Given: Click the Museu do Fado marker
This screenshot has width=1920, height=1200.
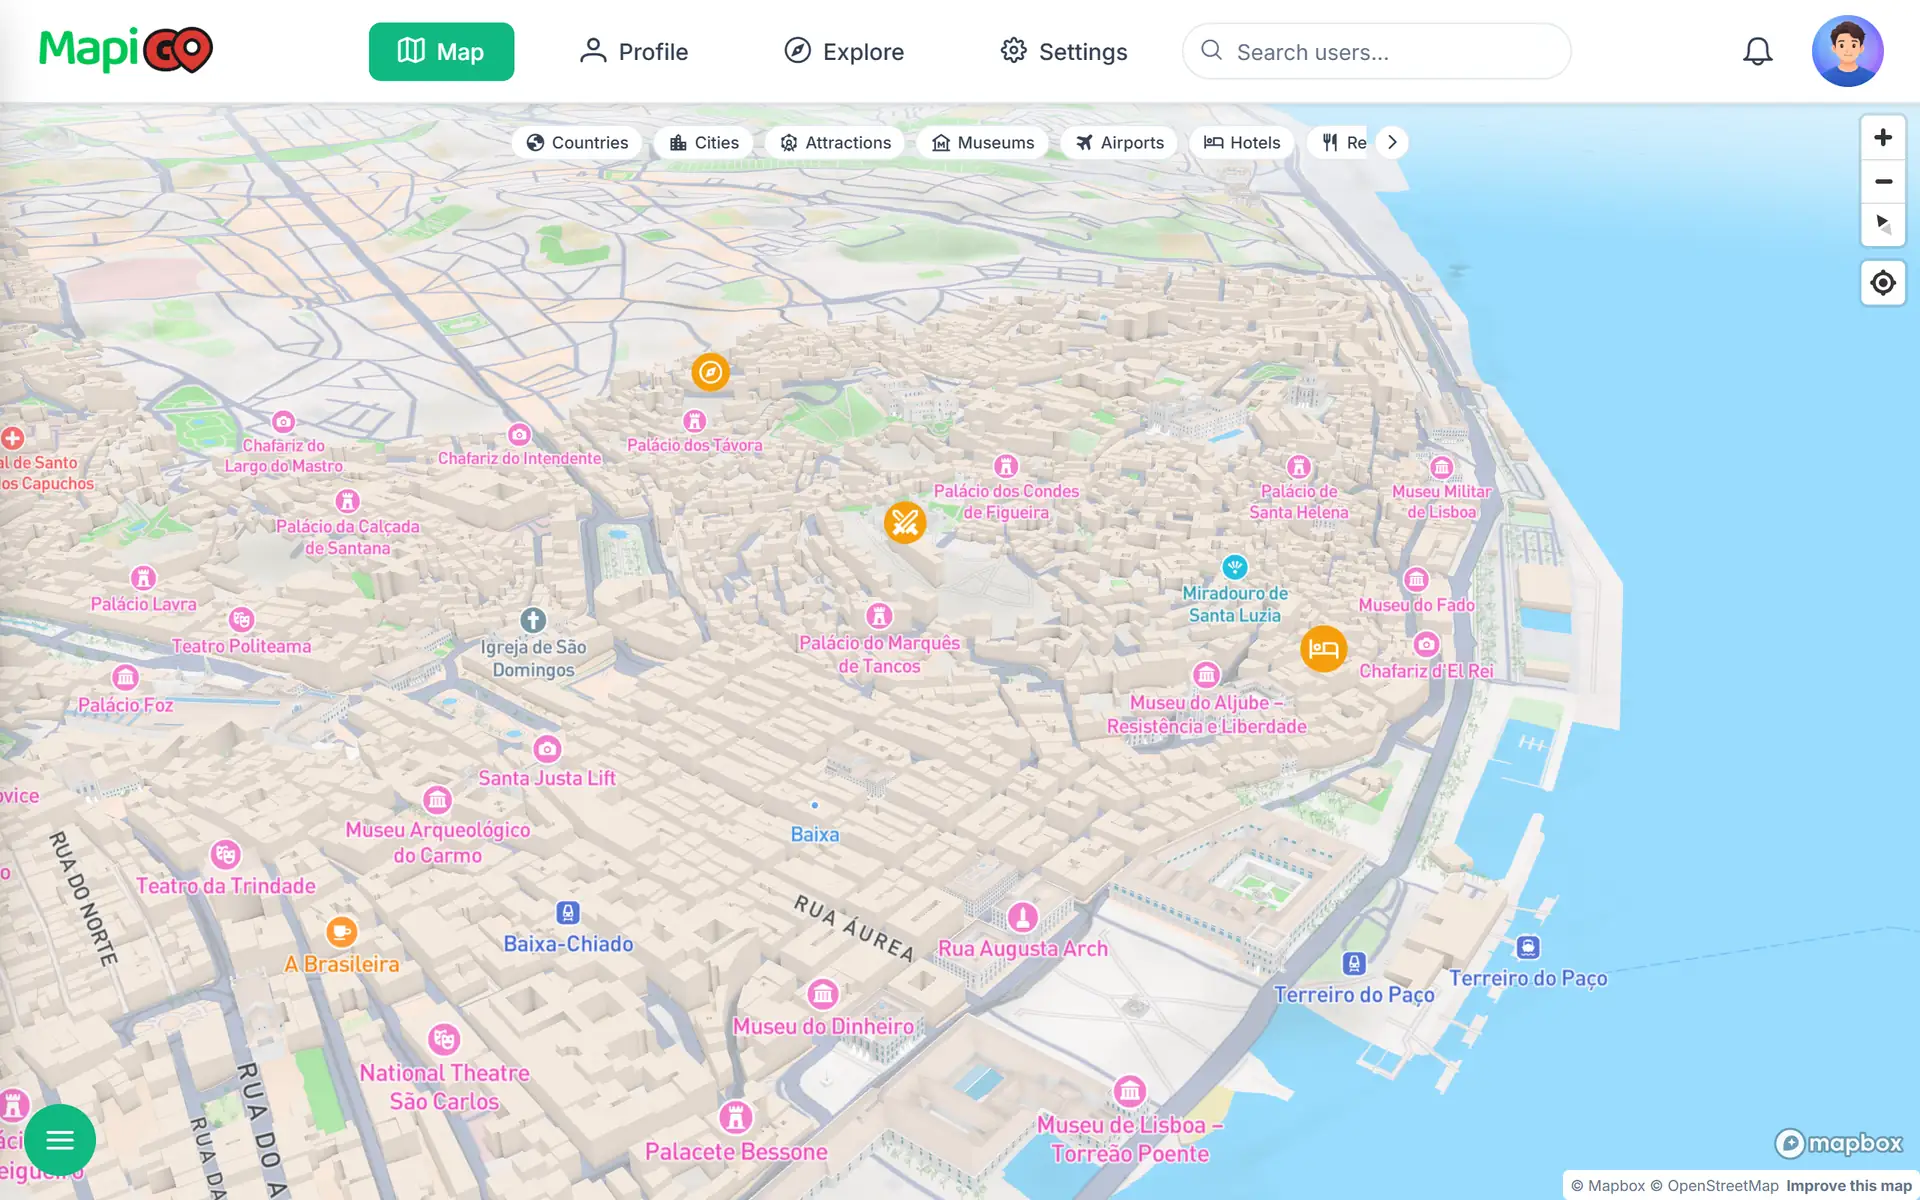Looking at the screenshot, I should tap(1416, 579).
